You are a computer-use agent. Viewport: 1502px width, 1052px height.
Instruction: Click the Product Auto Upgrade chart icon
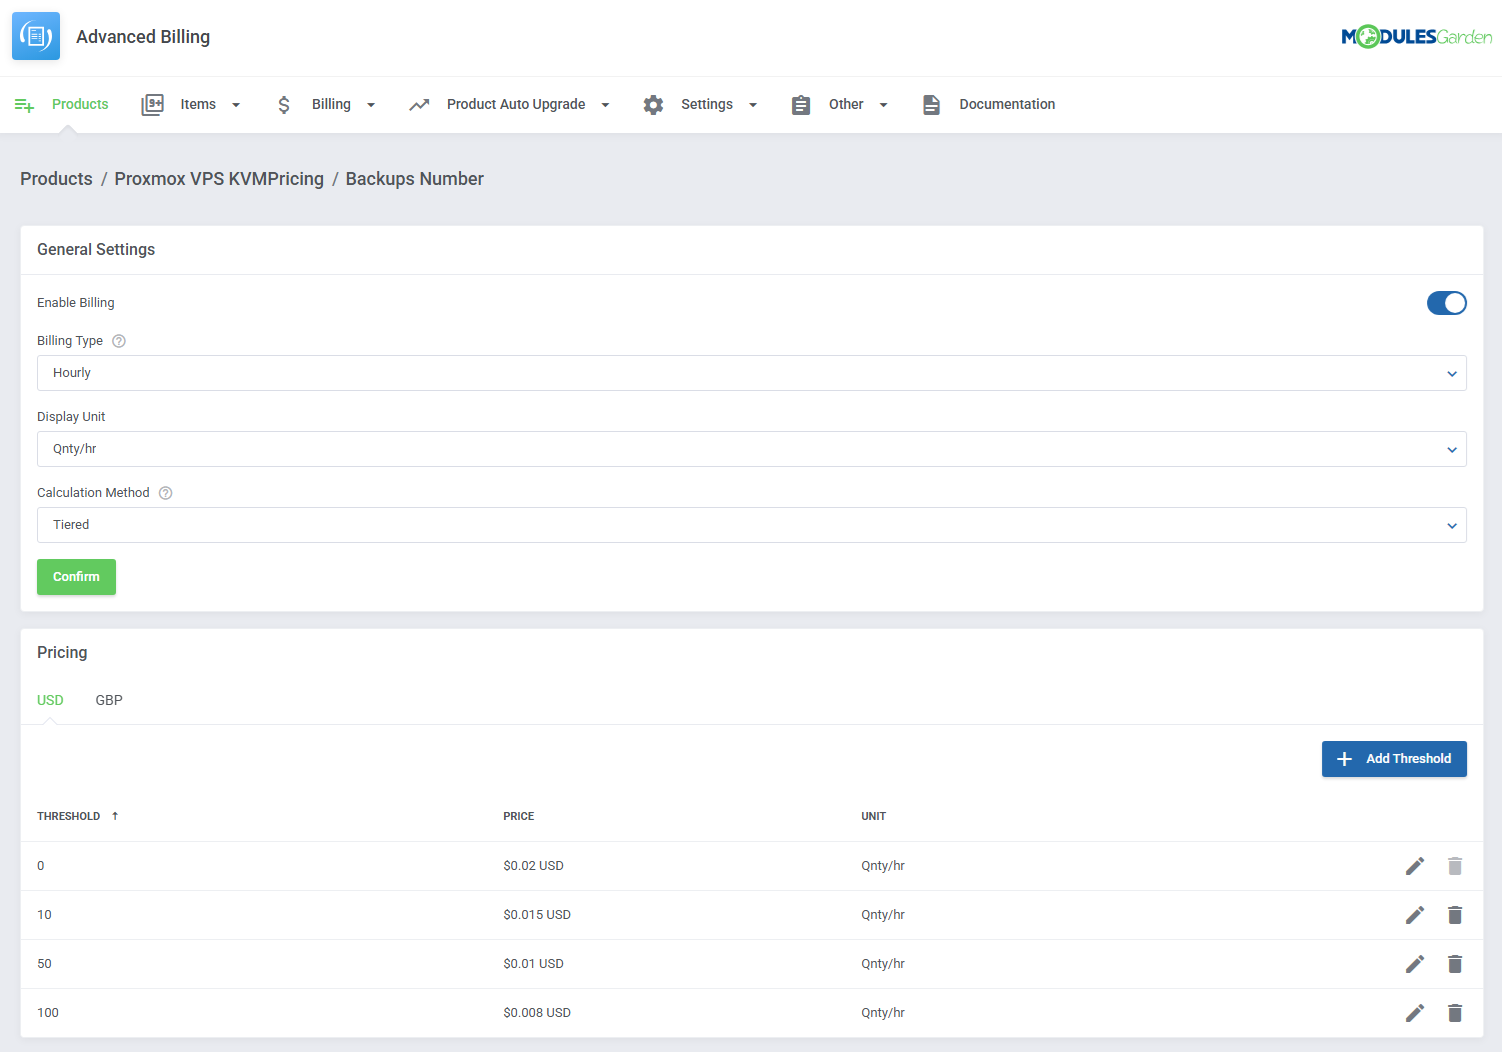pos(419,104)
